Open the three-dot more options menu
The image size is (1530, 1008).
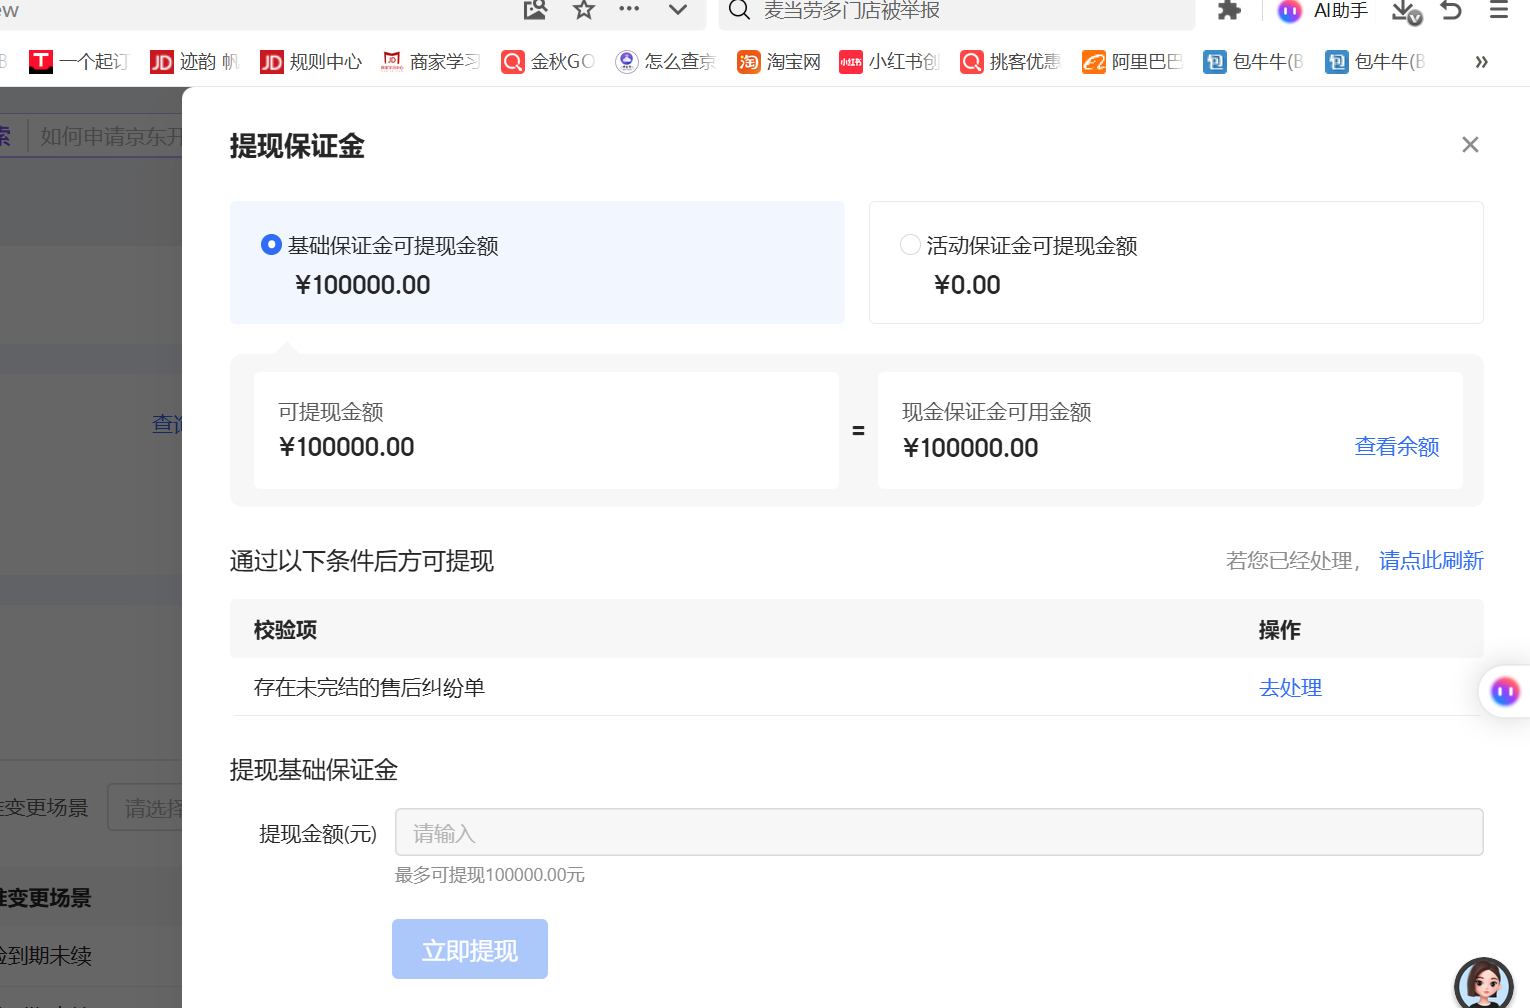click(629, 9)
